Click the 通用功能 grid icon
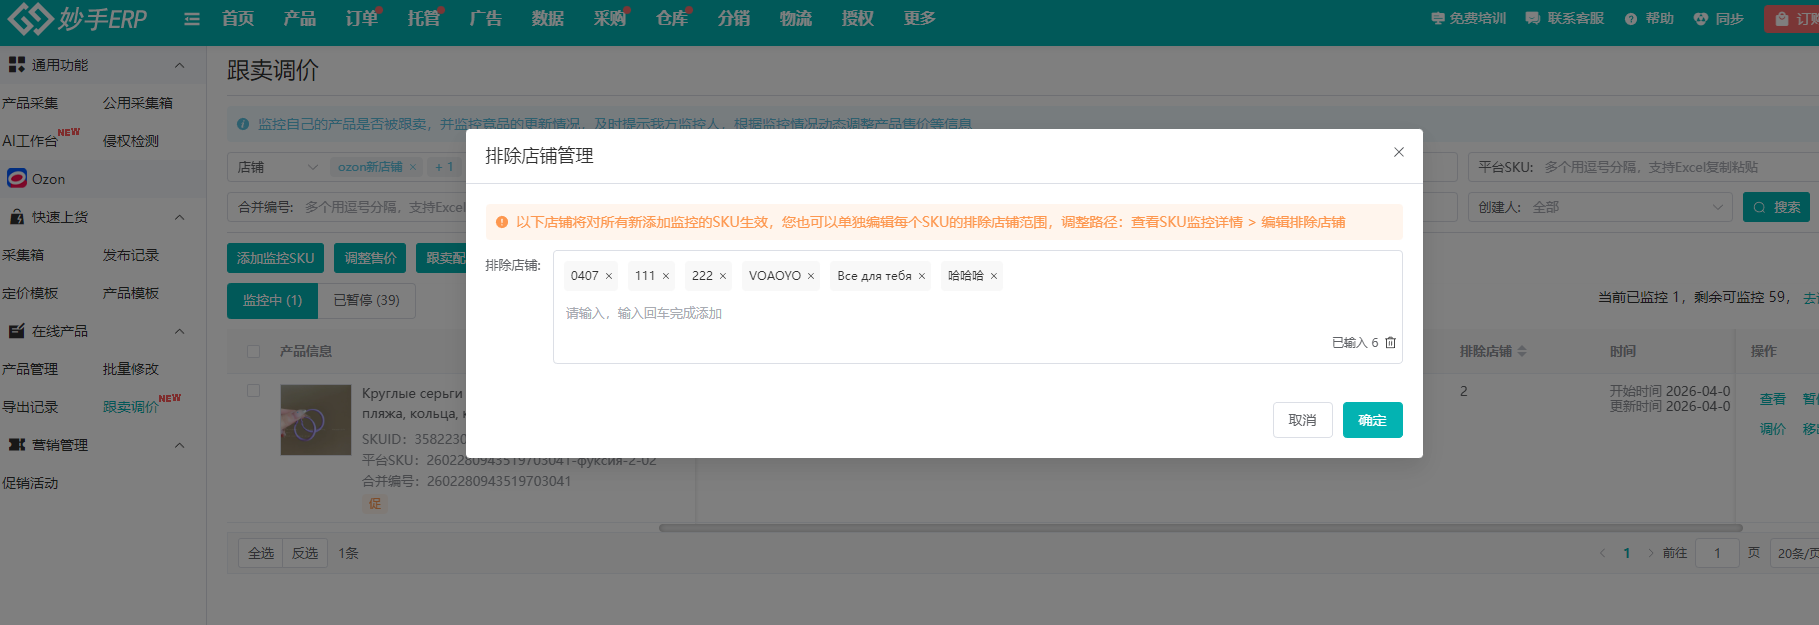1819x625 pixels. (x=17, y=64)
